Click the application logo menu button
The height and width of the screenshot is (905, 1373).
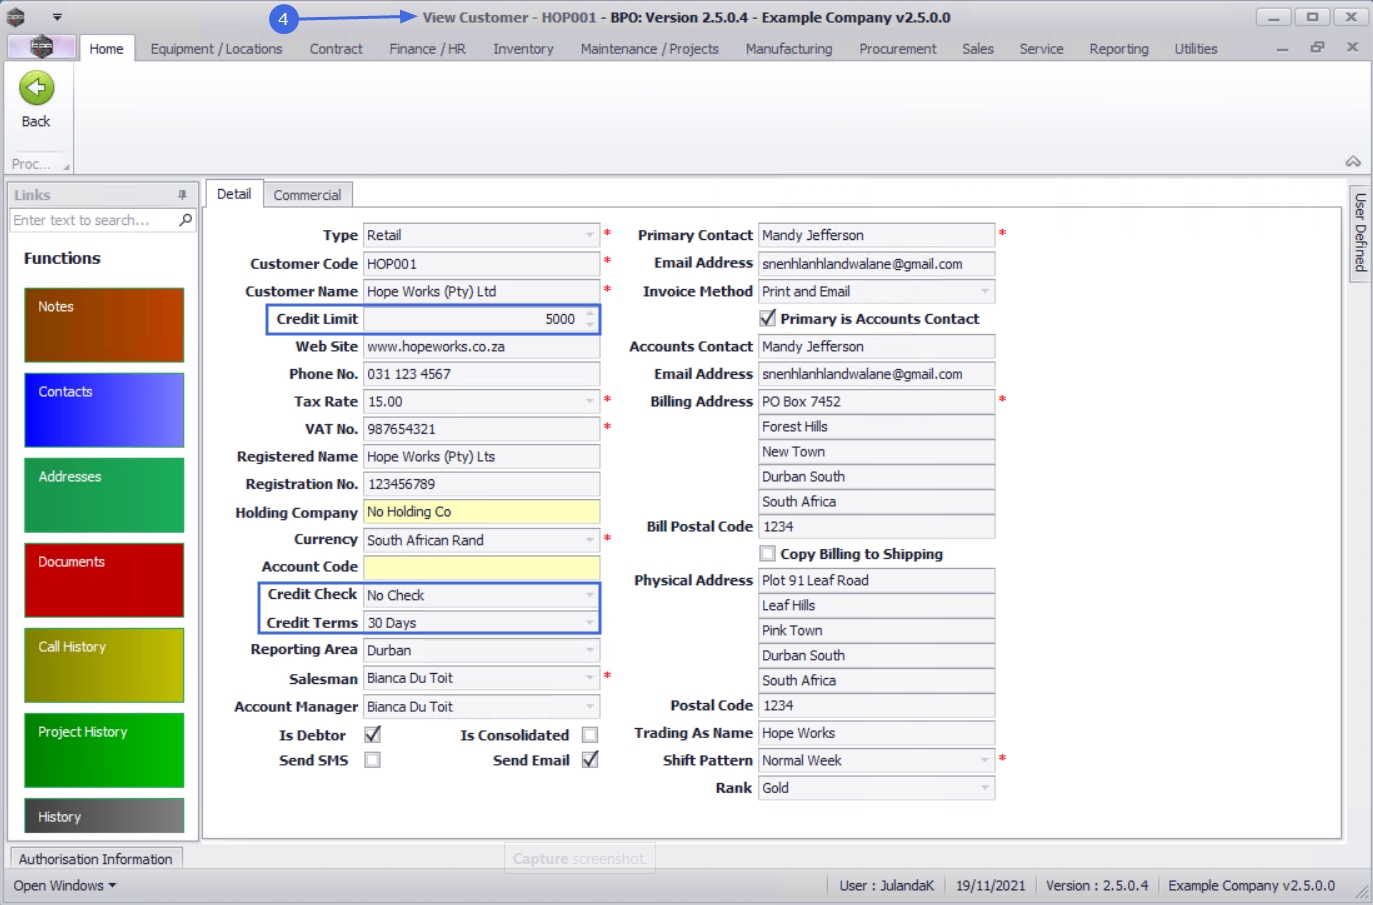[x=41, y=47]
